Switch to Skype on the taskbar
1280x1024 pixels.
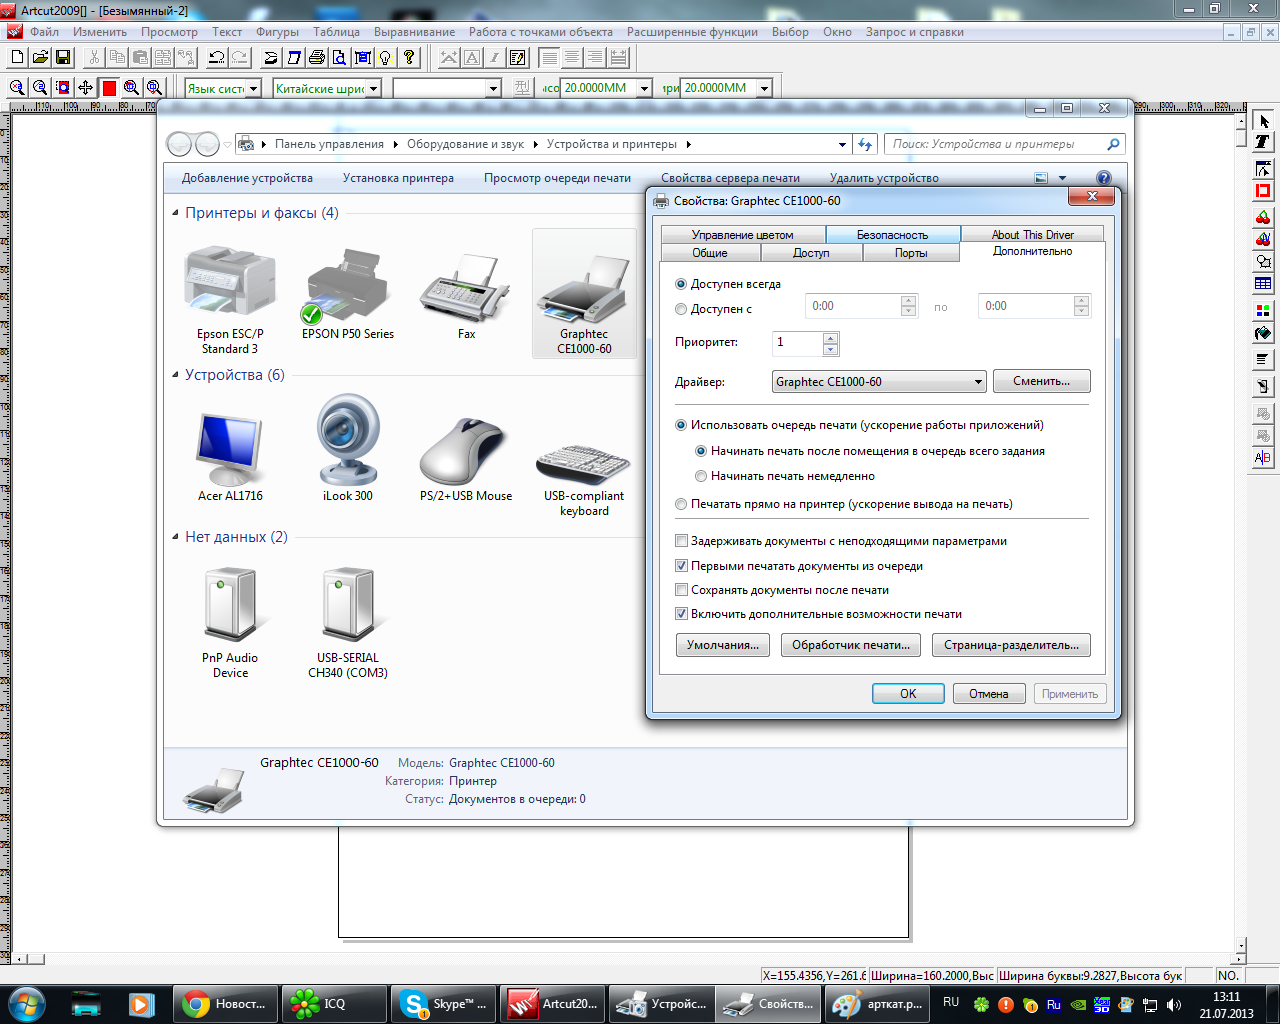[x=443, y=1004]
